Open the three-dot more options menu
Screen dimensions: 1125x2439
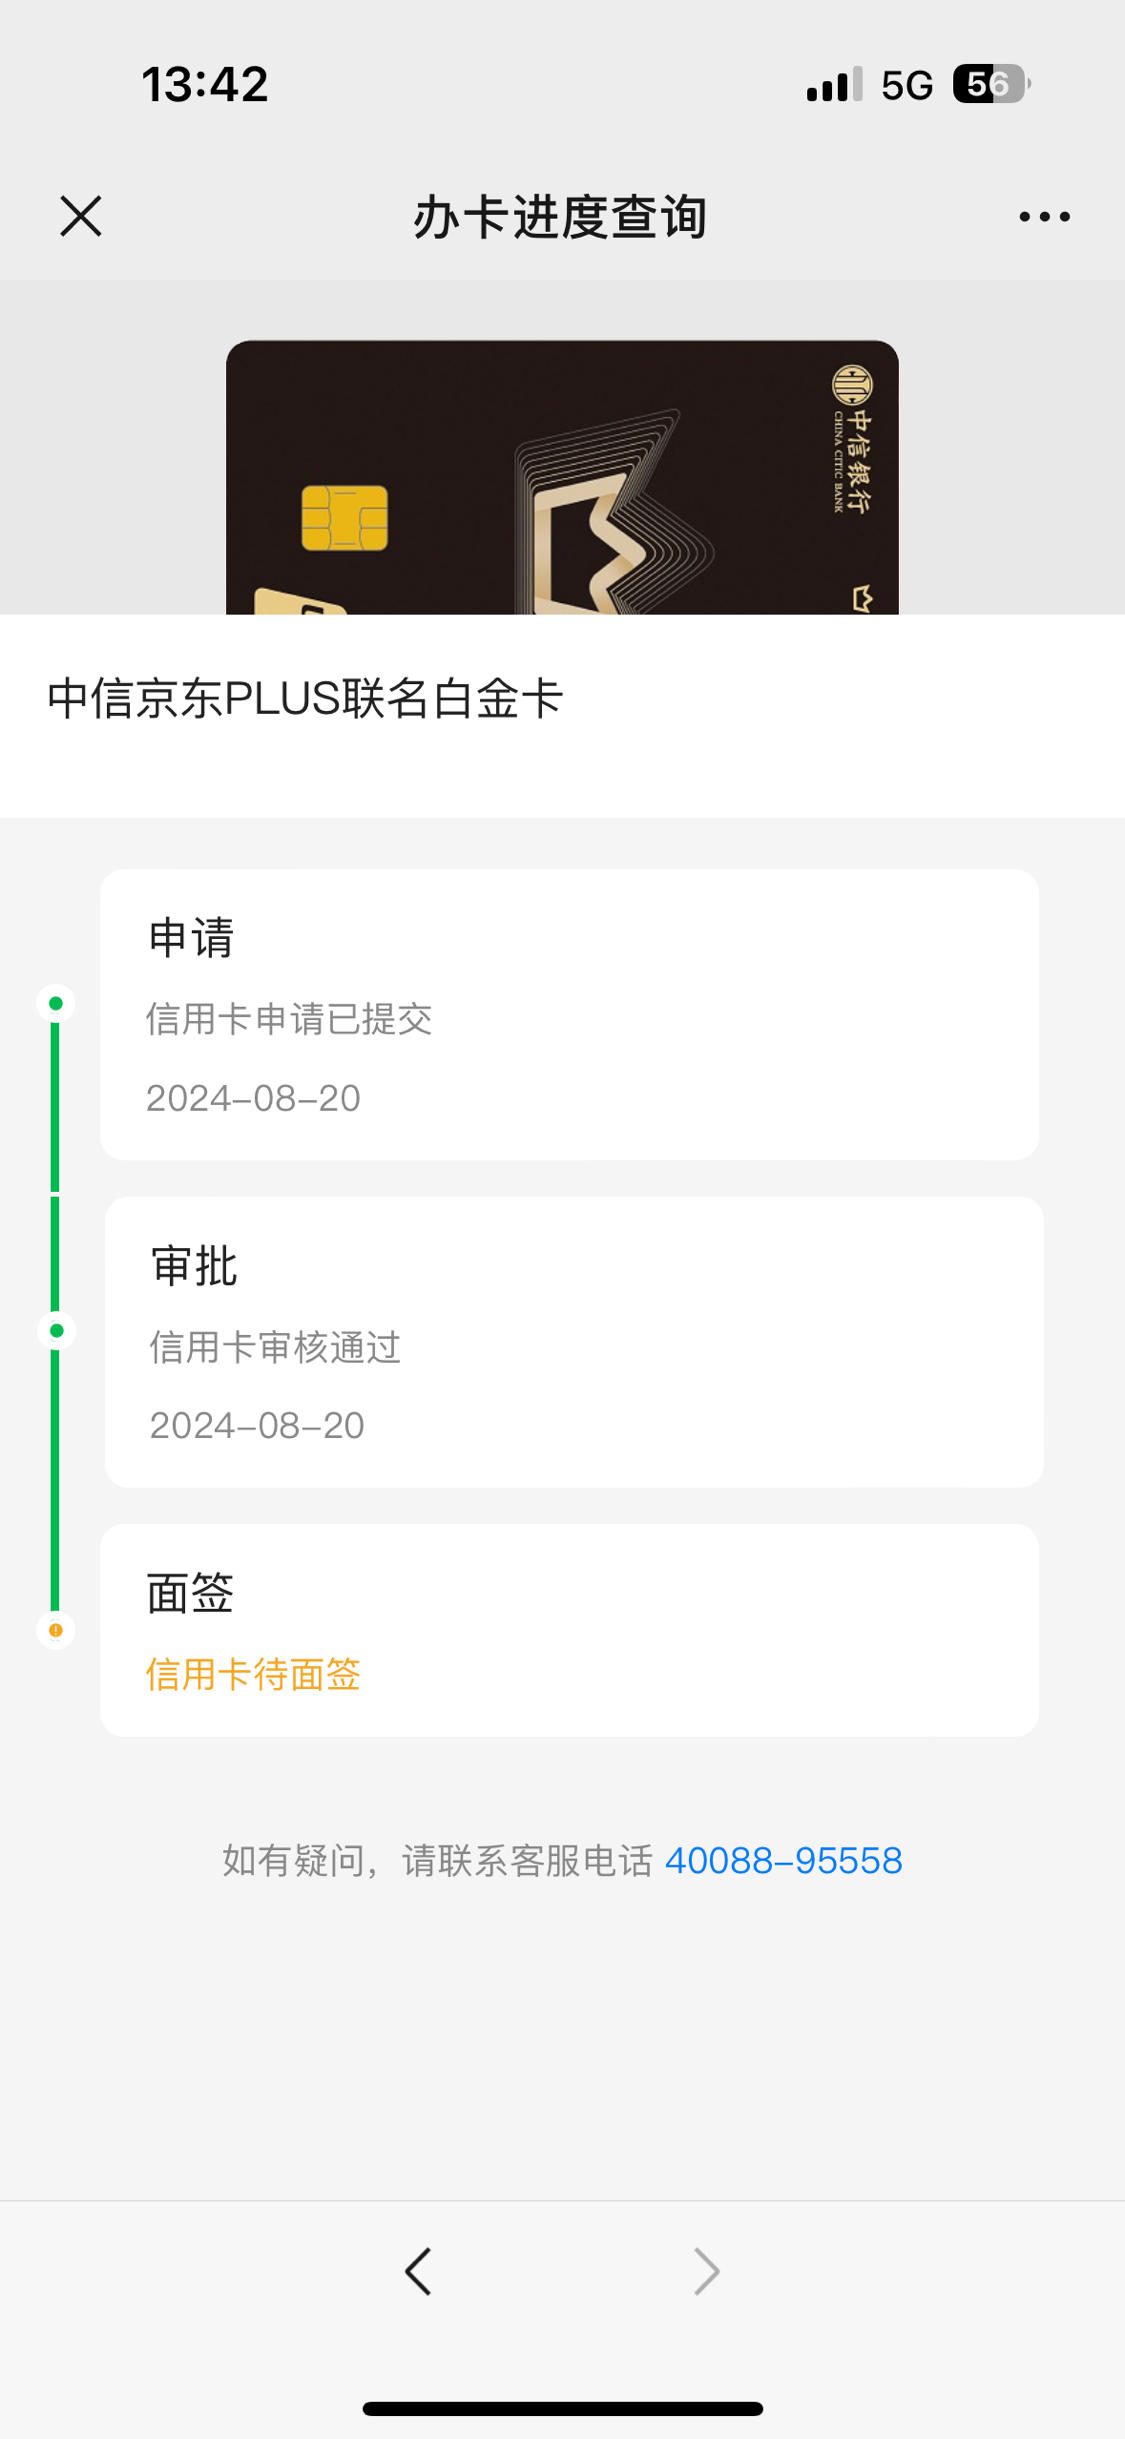tap(1044, 216)
